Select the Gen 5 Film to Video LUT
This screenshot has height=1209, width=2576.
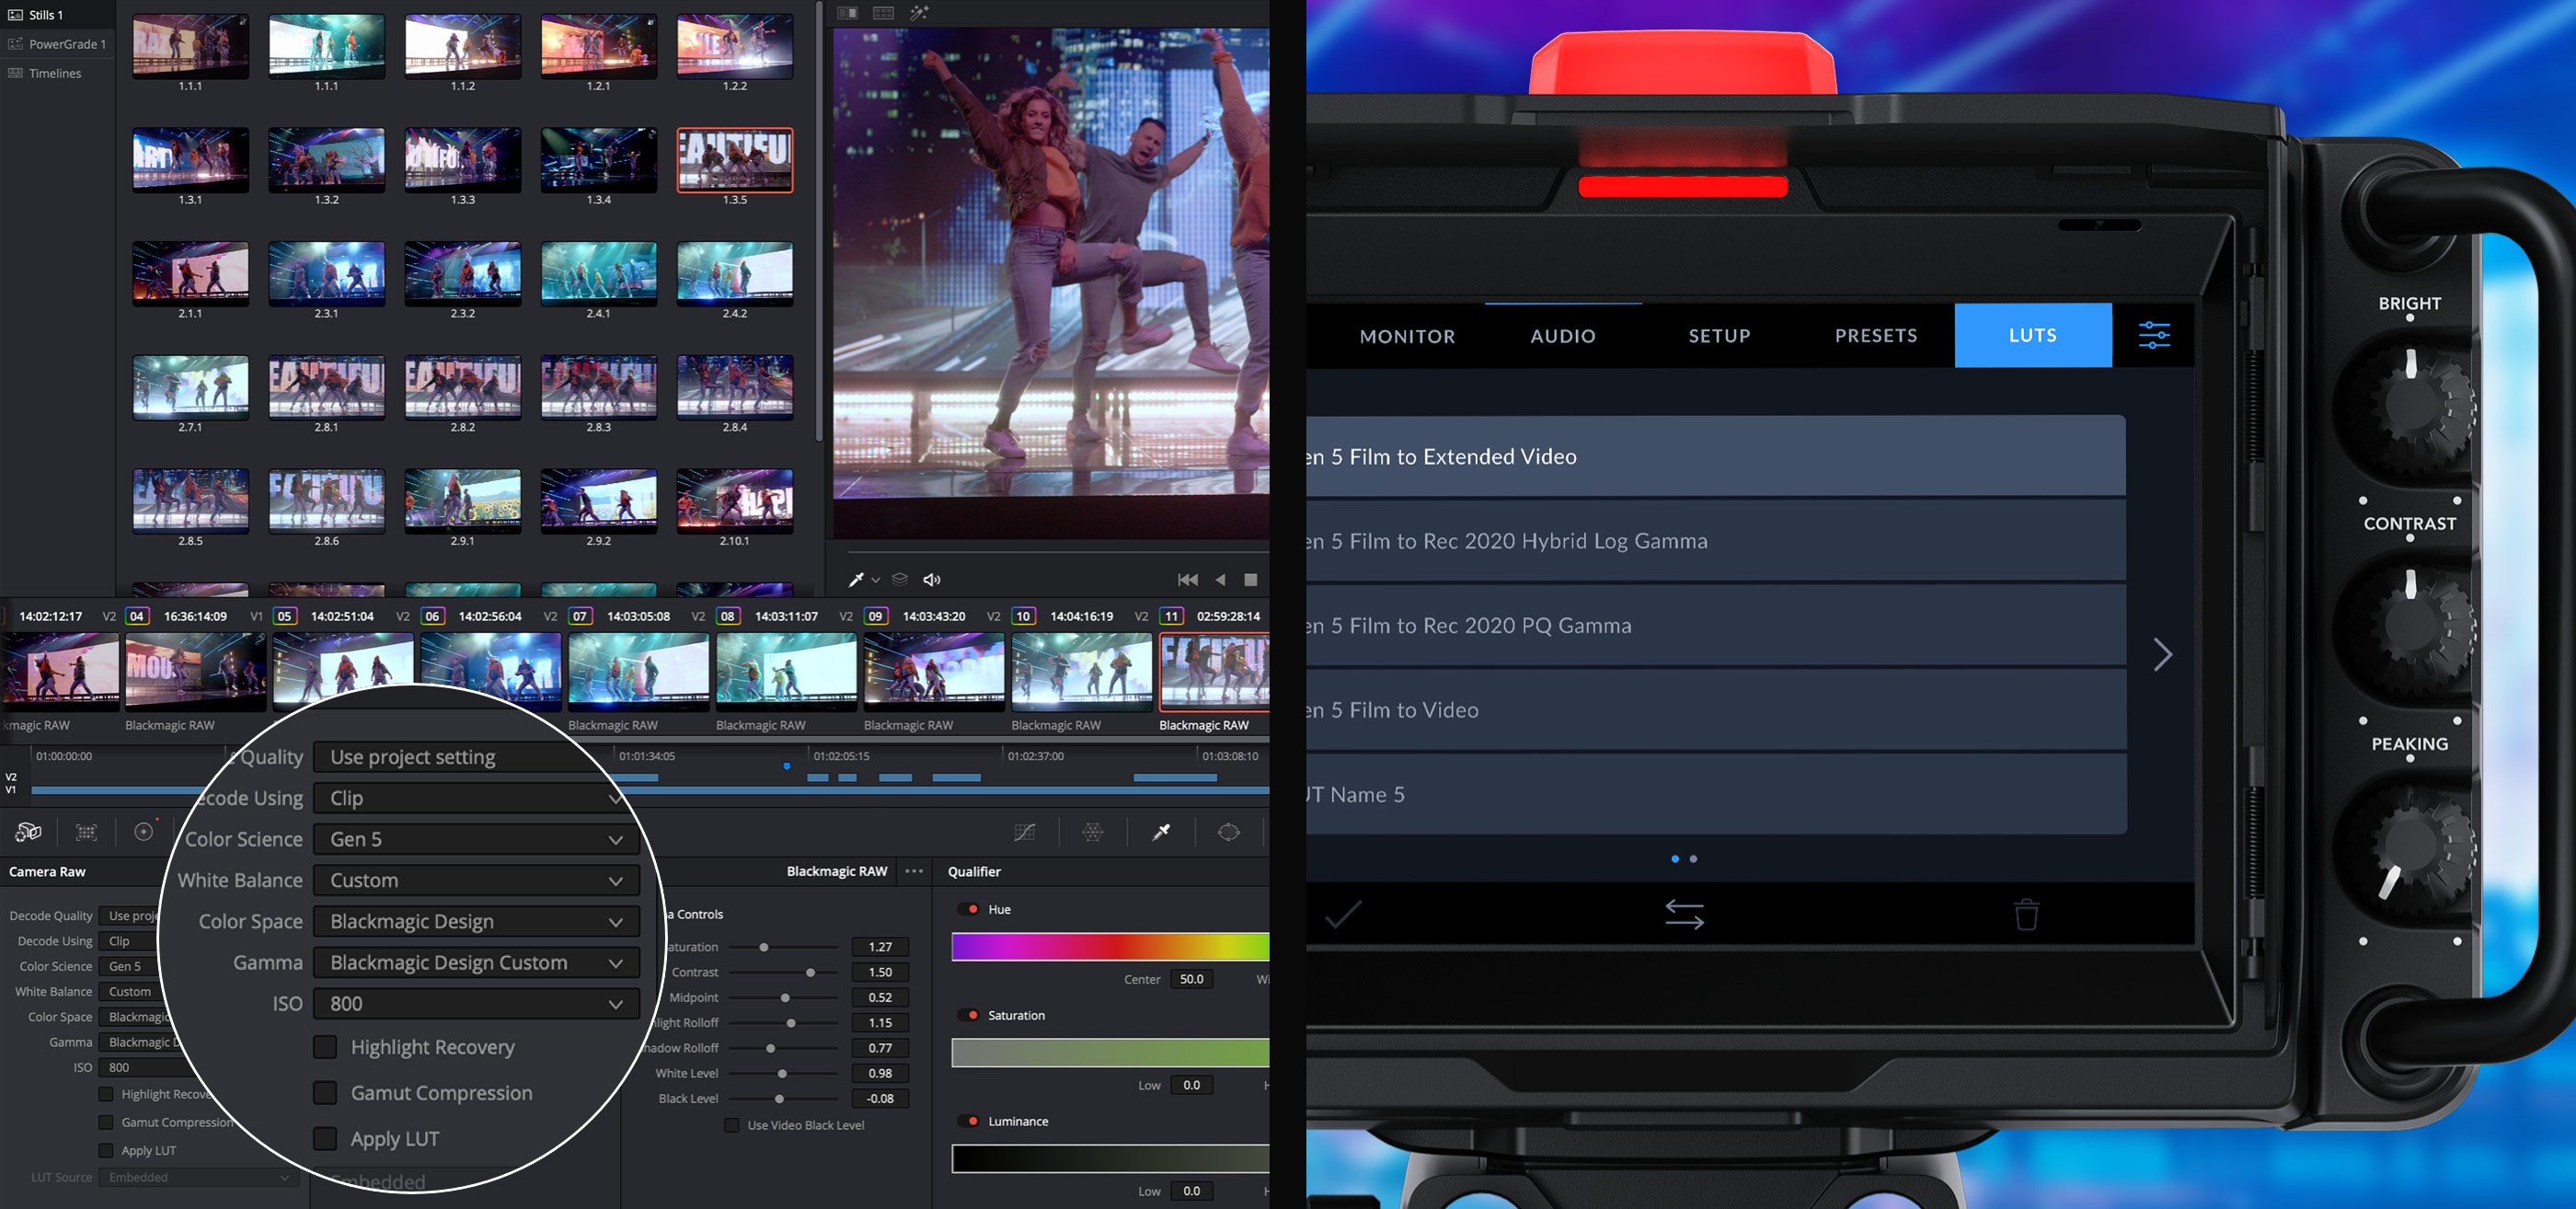click(1700, 710)
